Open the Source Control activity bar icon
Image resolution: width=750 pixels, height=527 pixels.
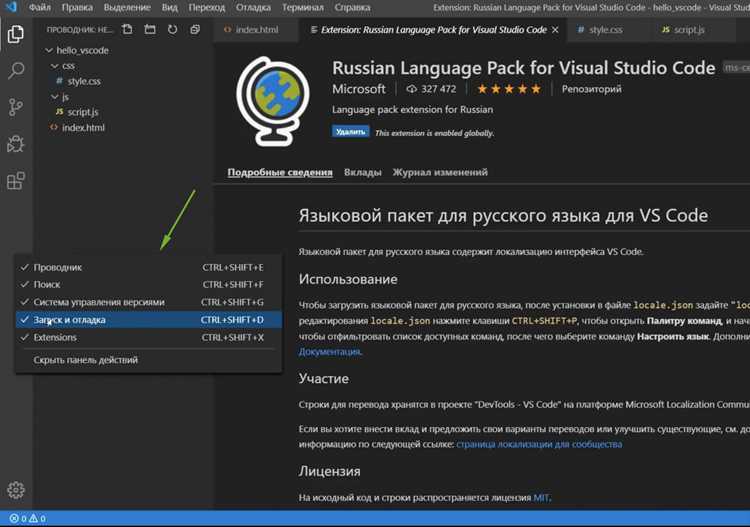[16, 107]
